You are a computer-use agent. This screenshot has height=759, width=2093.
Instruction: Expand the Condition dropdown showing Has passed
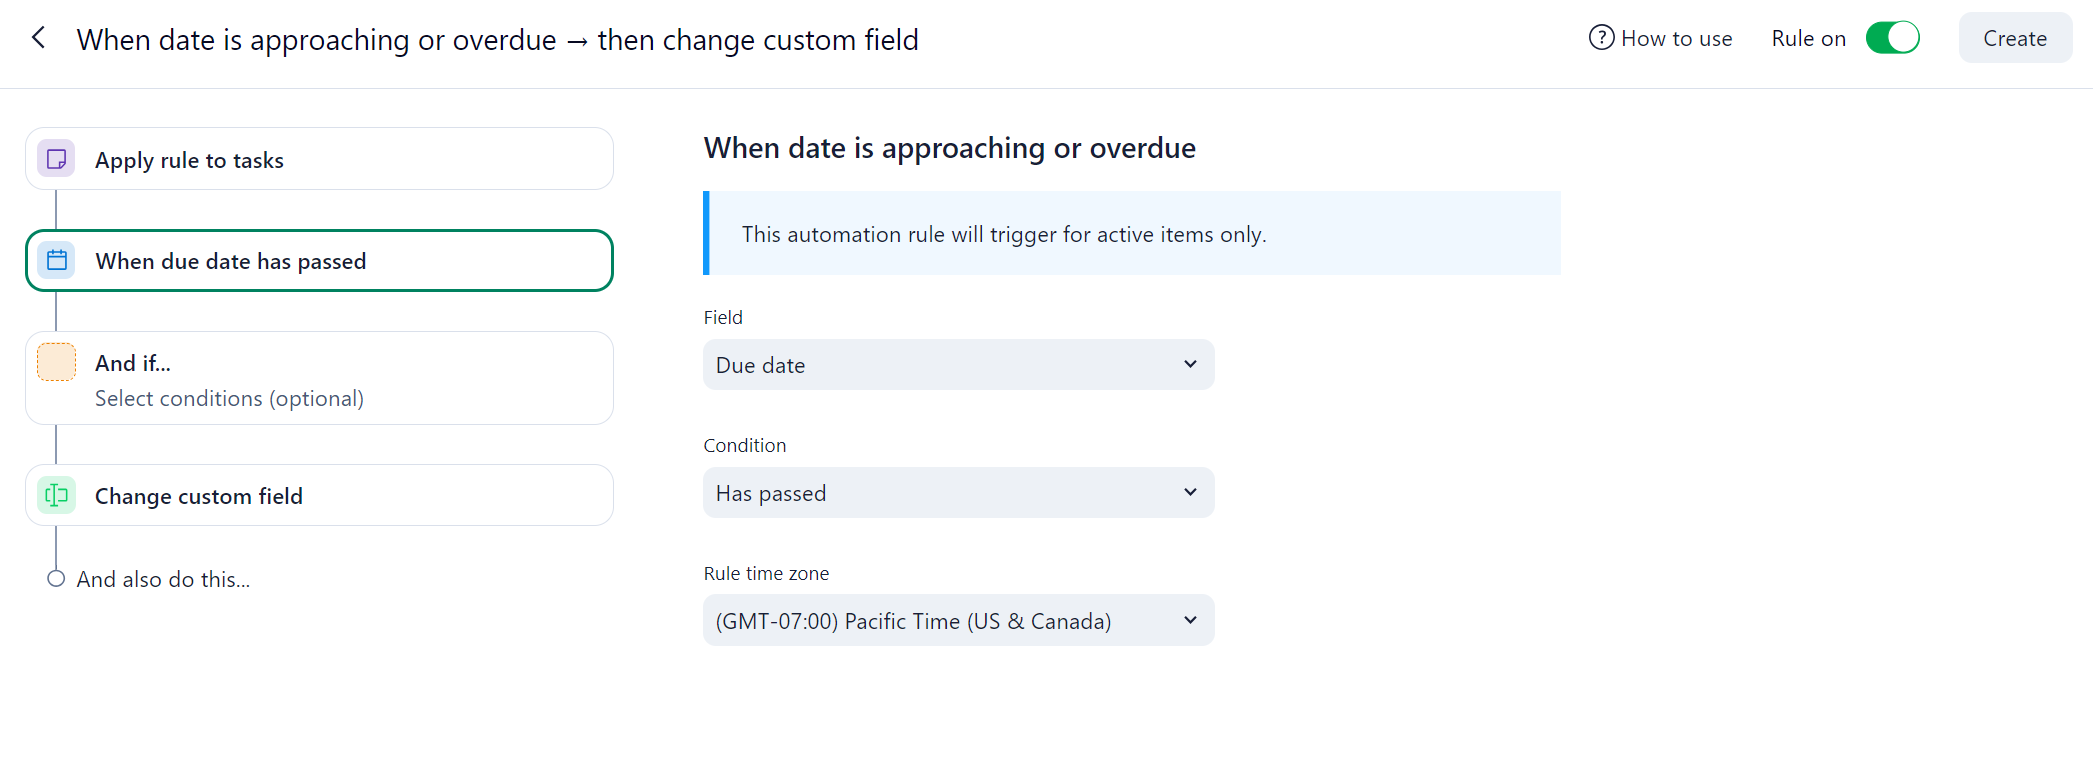click(957, 493)
